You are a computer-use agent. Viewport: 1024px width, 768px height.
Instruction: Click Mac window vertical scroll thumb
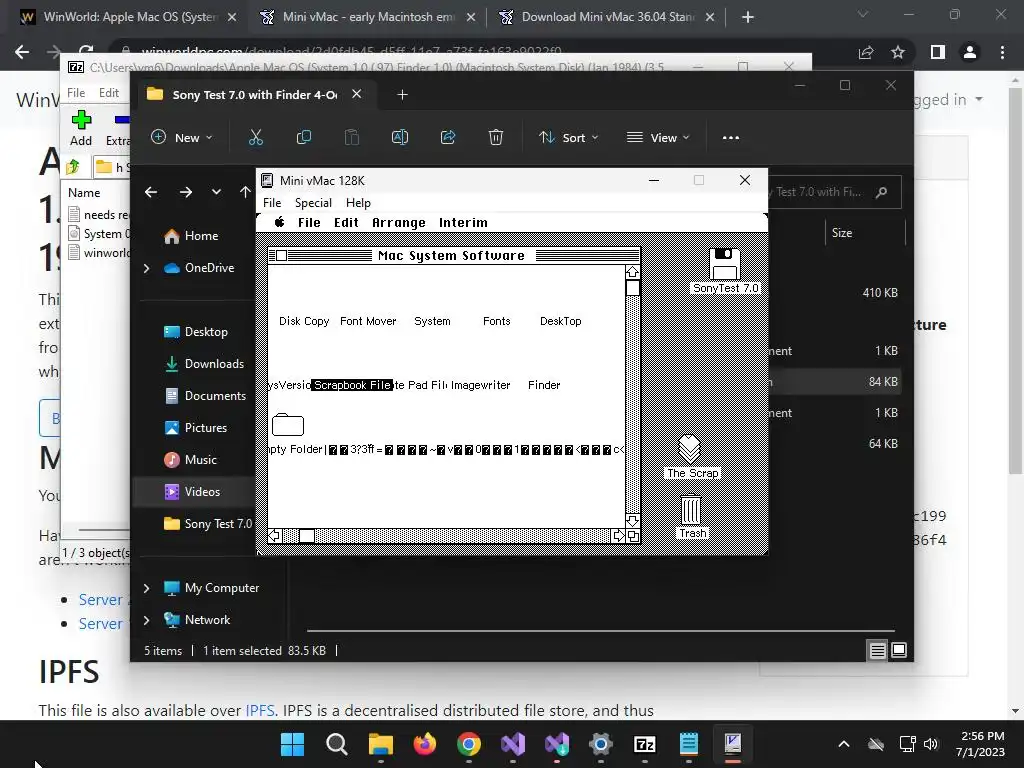coord(633,288)
